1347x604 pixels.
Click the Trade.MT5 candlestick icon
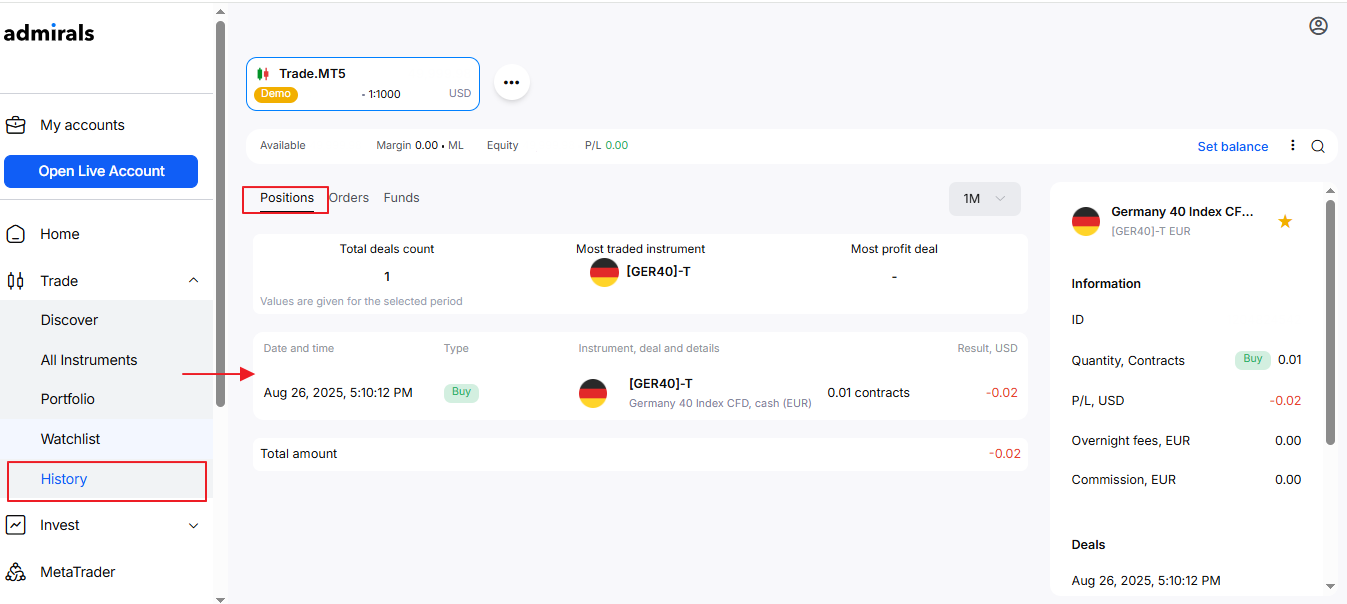[264, 74]
